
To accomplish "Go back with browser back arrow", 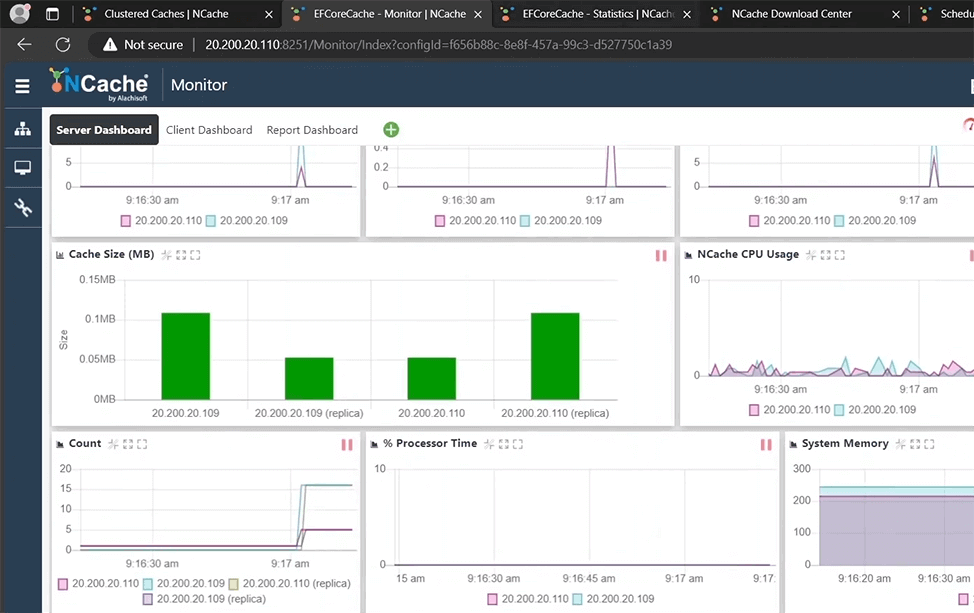I will (24, 45).
